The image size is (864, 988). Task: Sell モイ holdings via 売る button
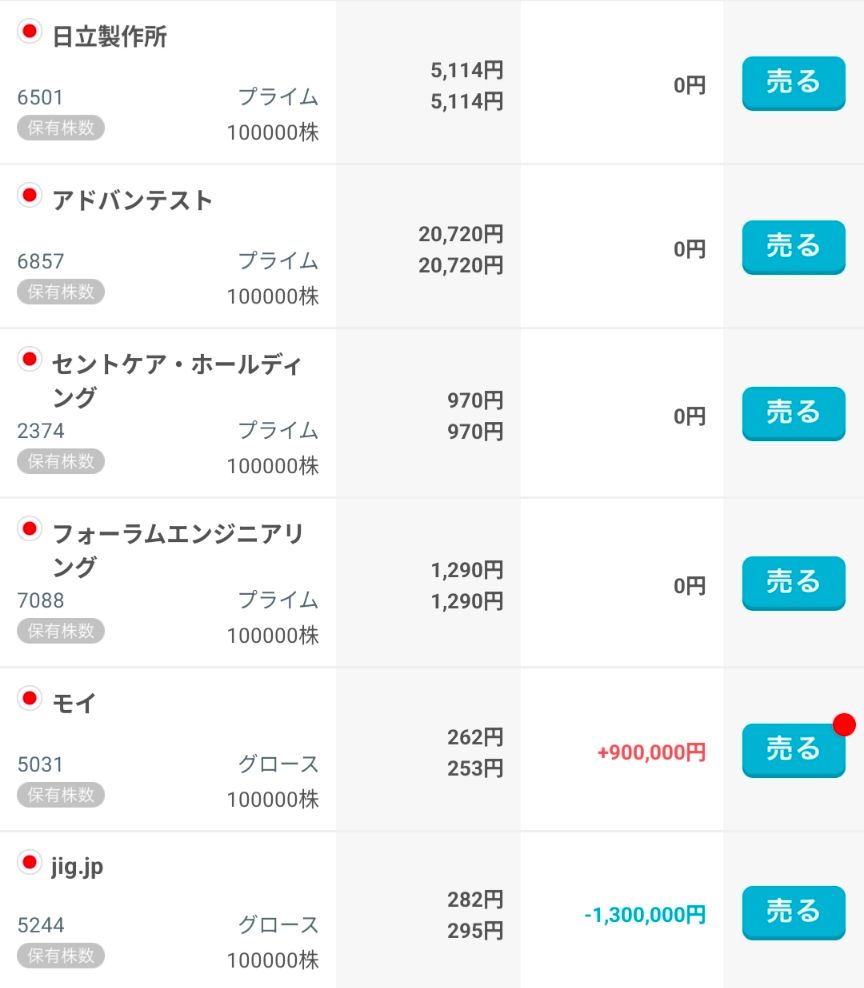tap(793, 750)
